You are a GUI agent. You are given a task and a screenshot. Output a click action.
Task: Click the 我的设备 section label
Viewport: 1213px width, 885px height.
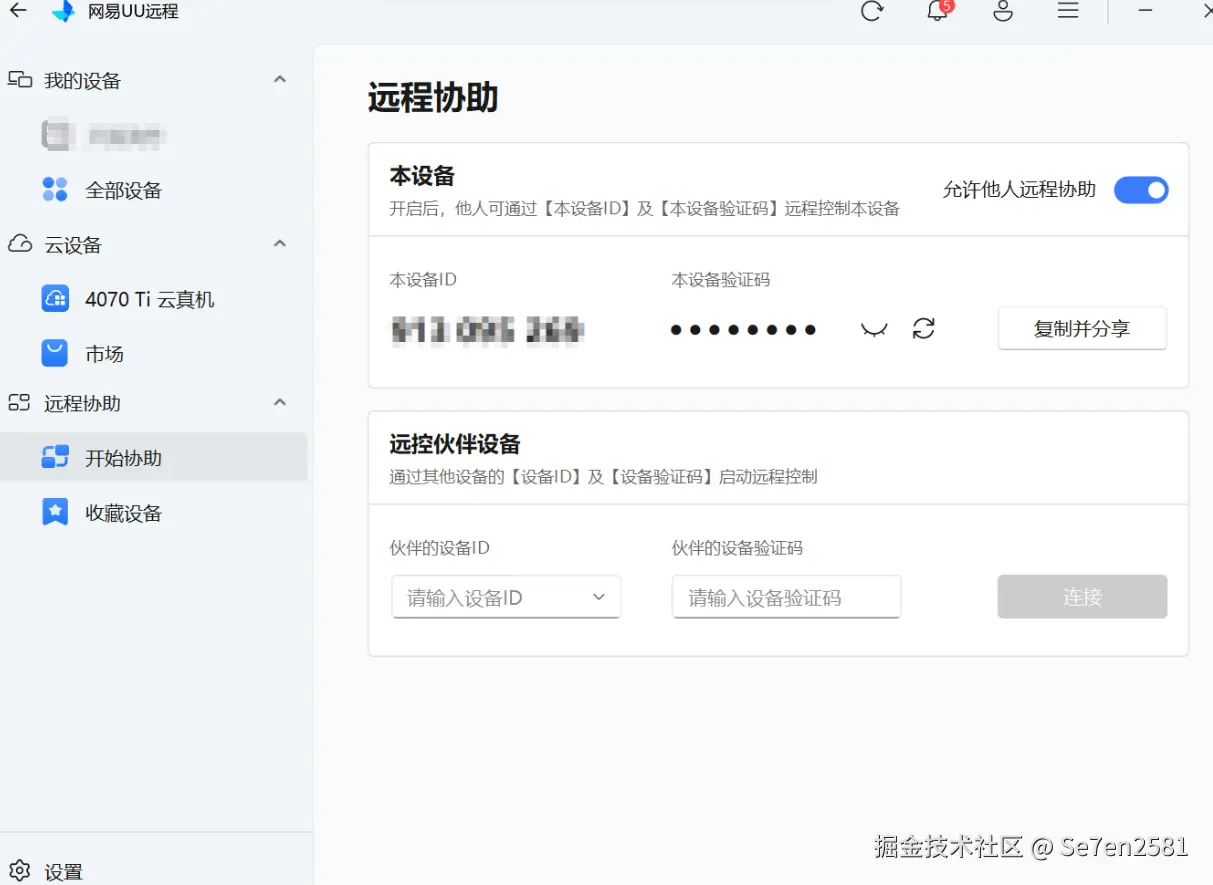[x=83, y=81]
